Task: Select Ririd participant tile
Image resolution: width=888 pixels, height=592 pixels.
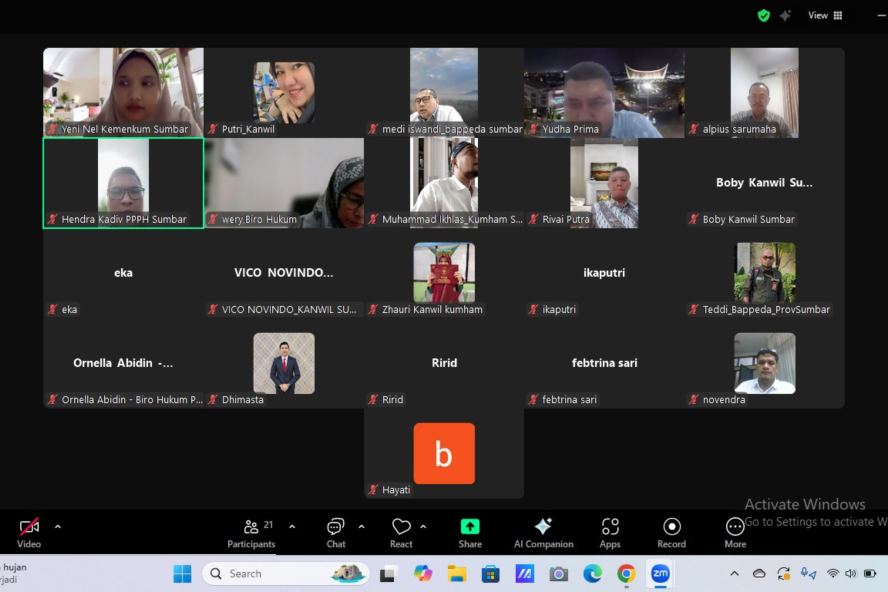Action: tap(444, 363)
